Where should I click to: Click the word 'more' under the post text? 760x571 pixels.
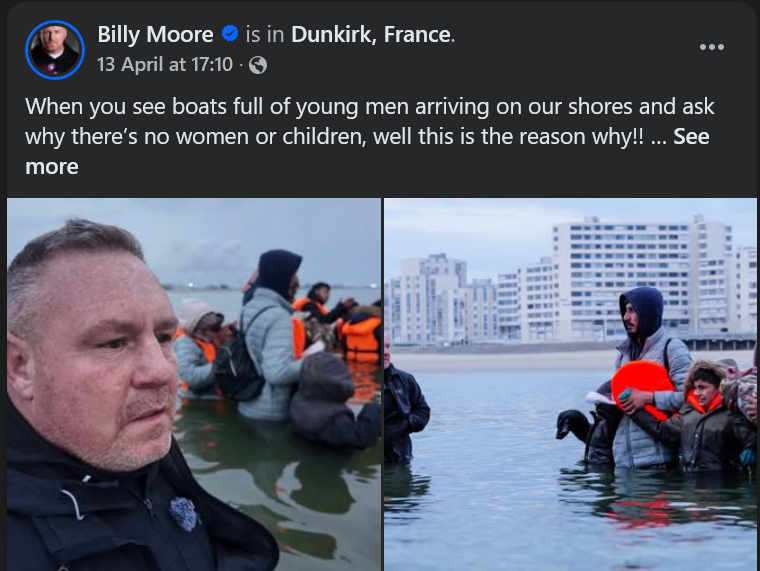tap(52, 167)
